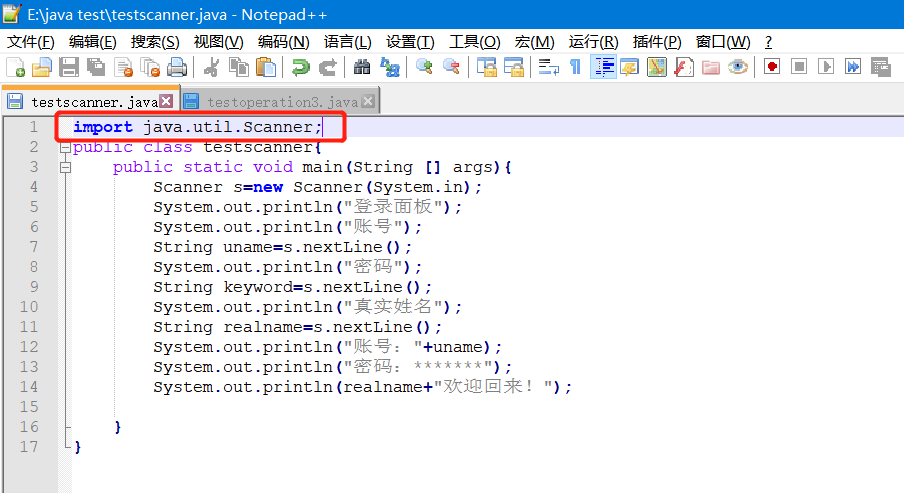
Task: Place cursor in 'import java.util.Scanner;' line
Action: 197,127
